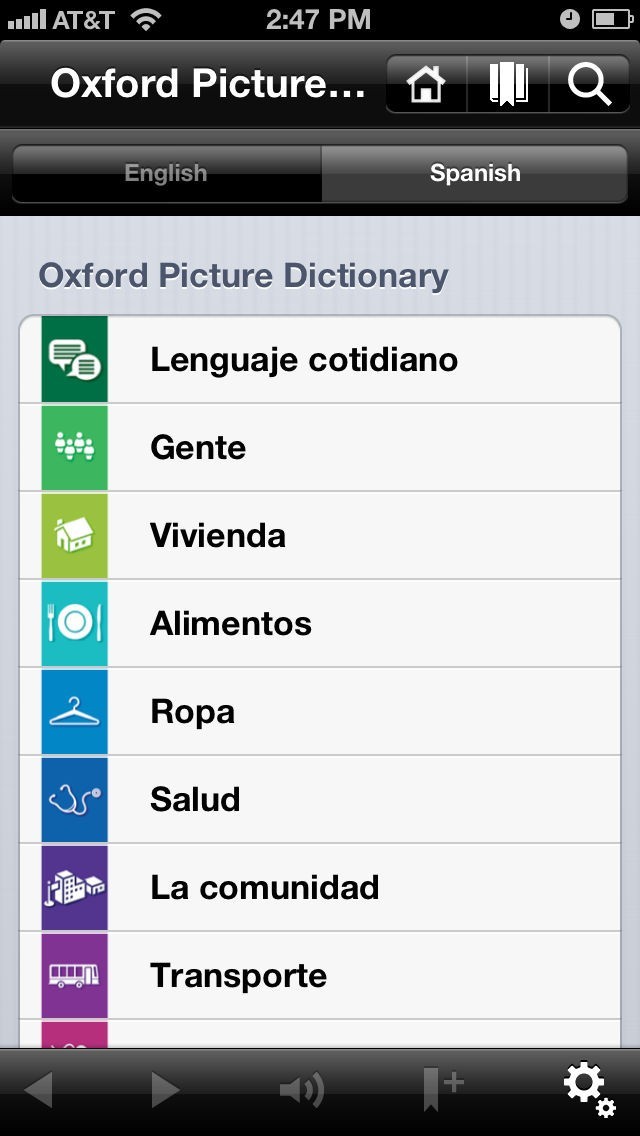
Task: Tap the green house Vivienda icon
Action: [x=74, y=536]
